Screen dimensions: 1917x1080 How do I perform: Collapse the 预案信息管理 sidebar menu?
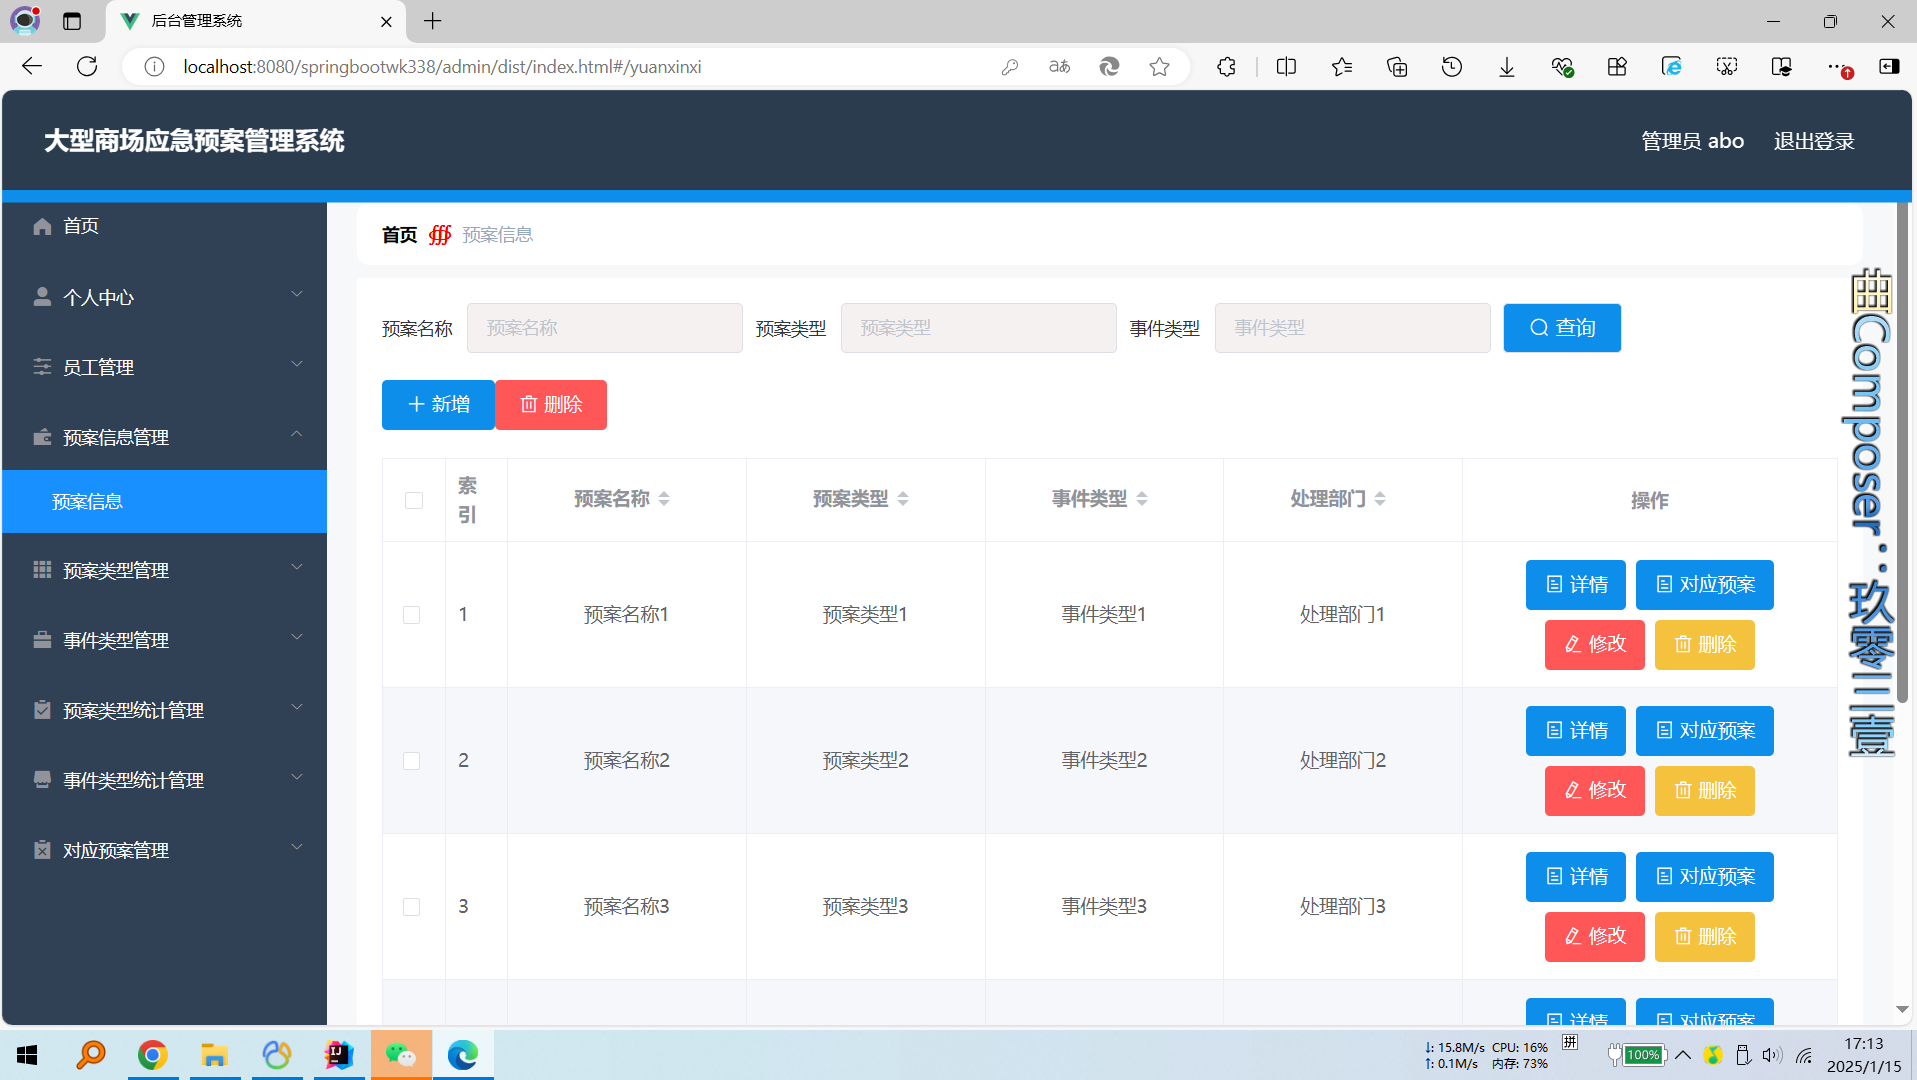[x=164, y=437]
